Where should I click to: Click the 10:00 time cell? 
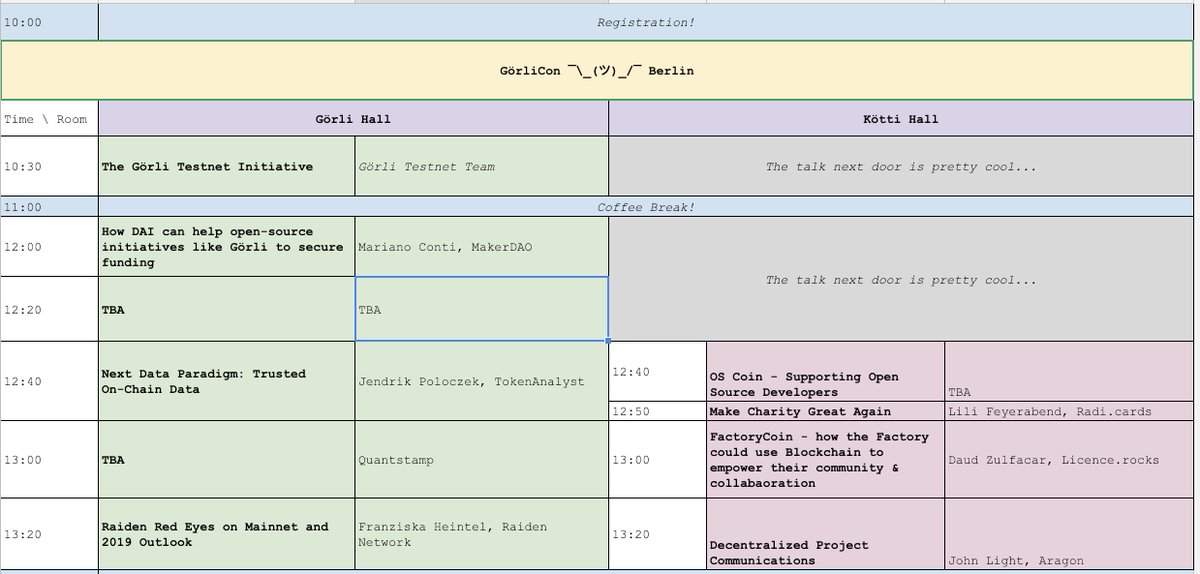pos(49,22)
